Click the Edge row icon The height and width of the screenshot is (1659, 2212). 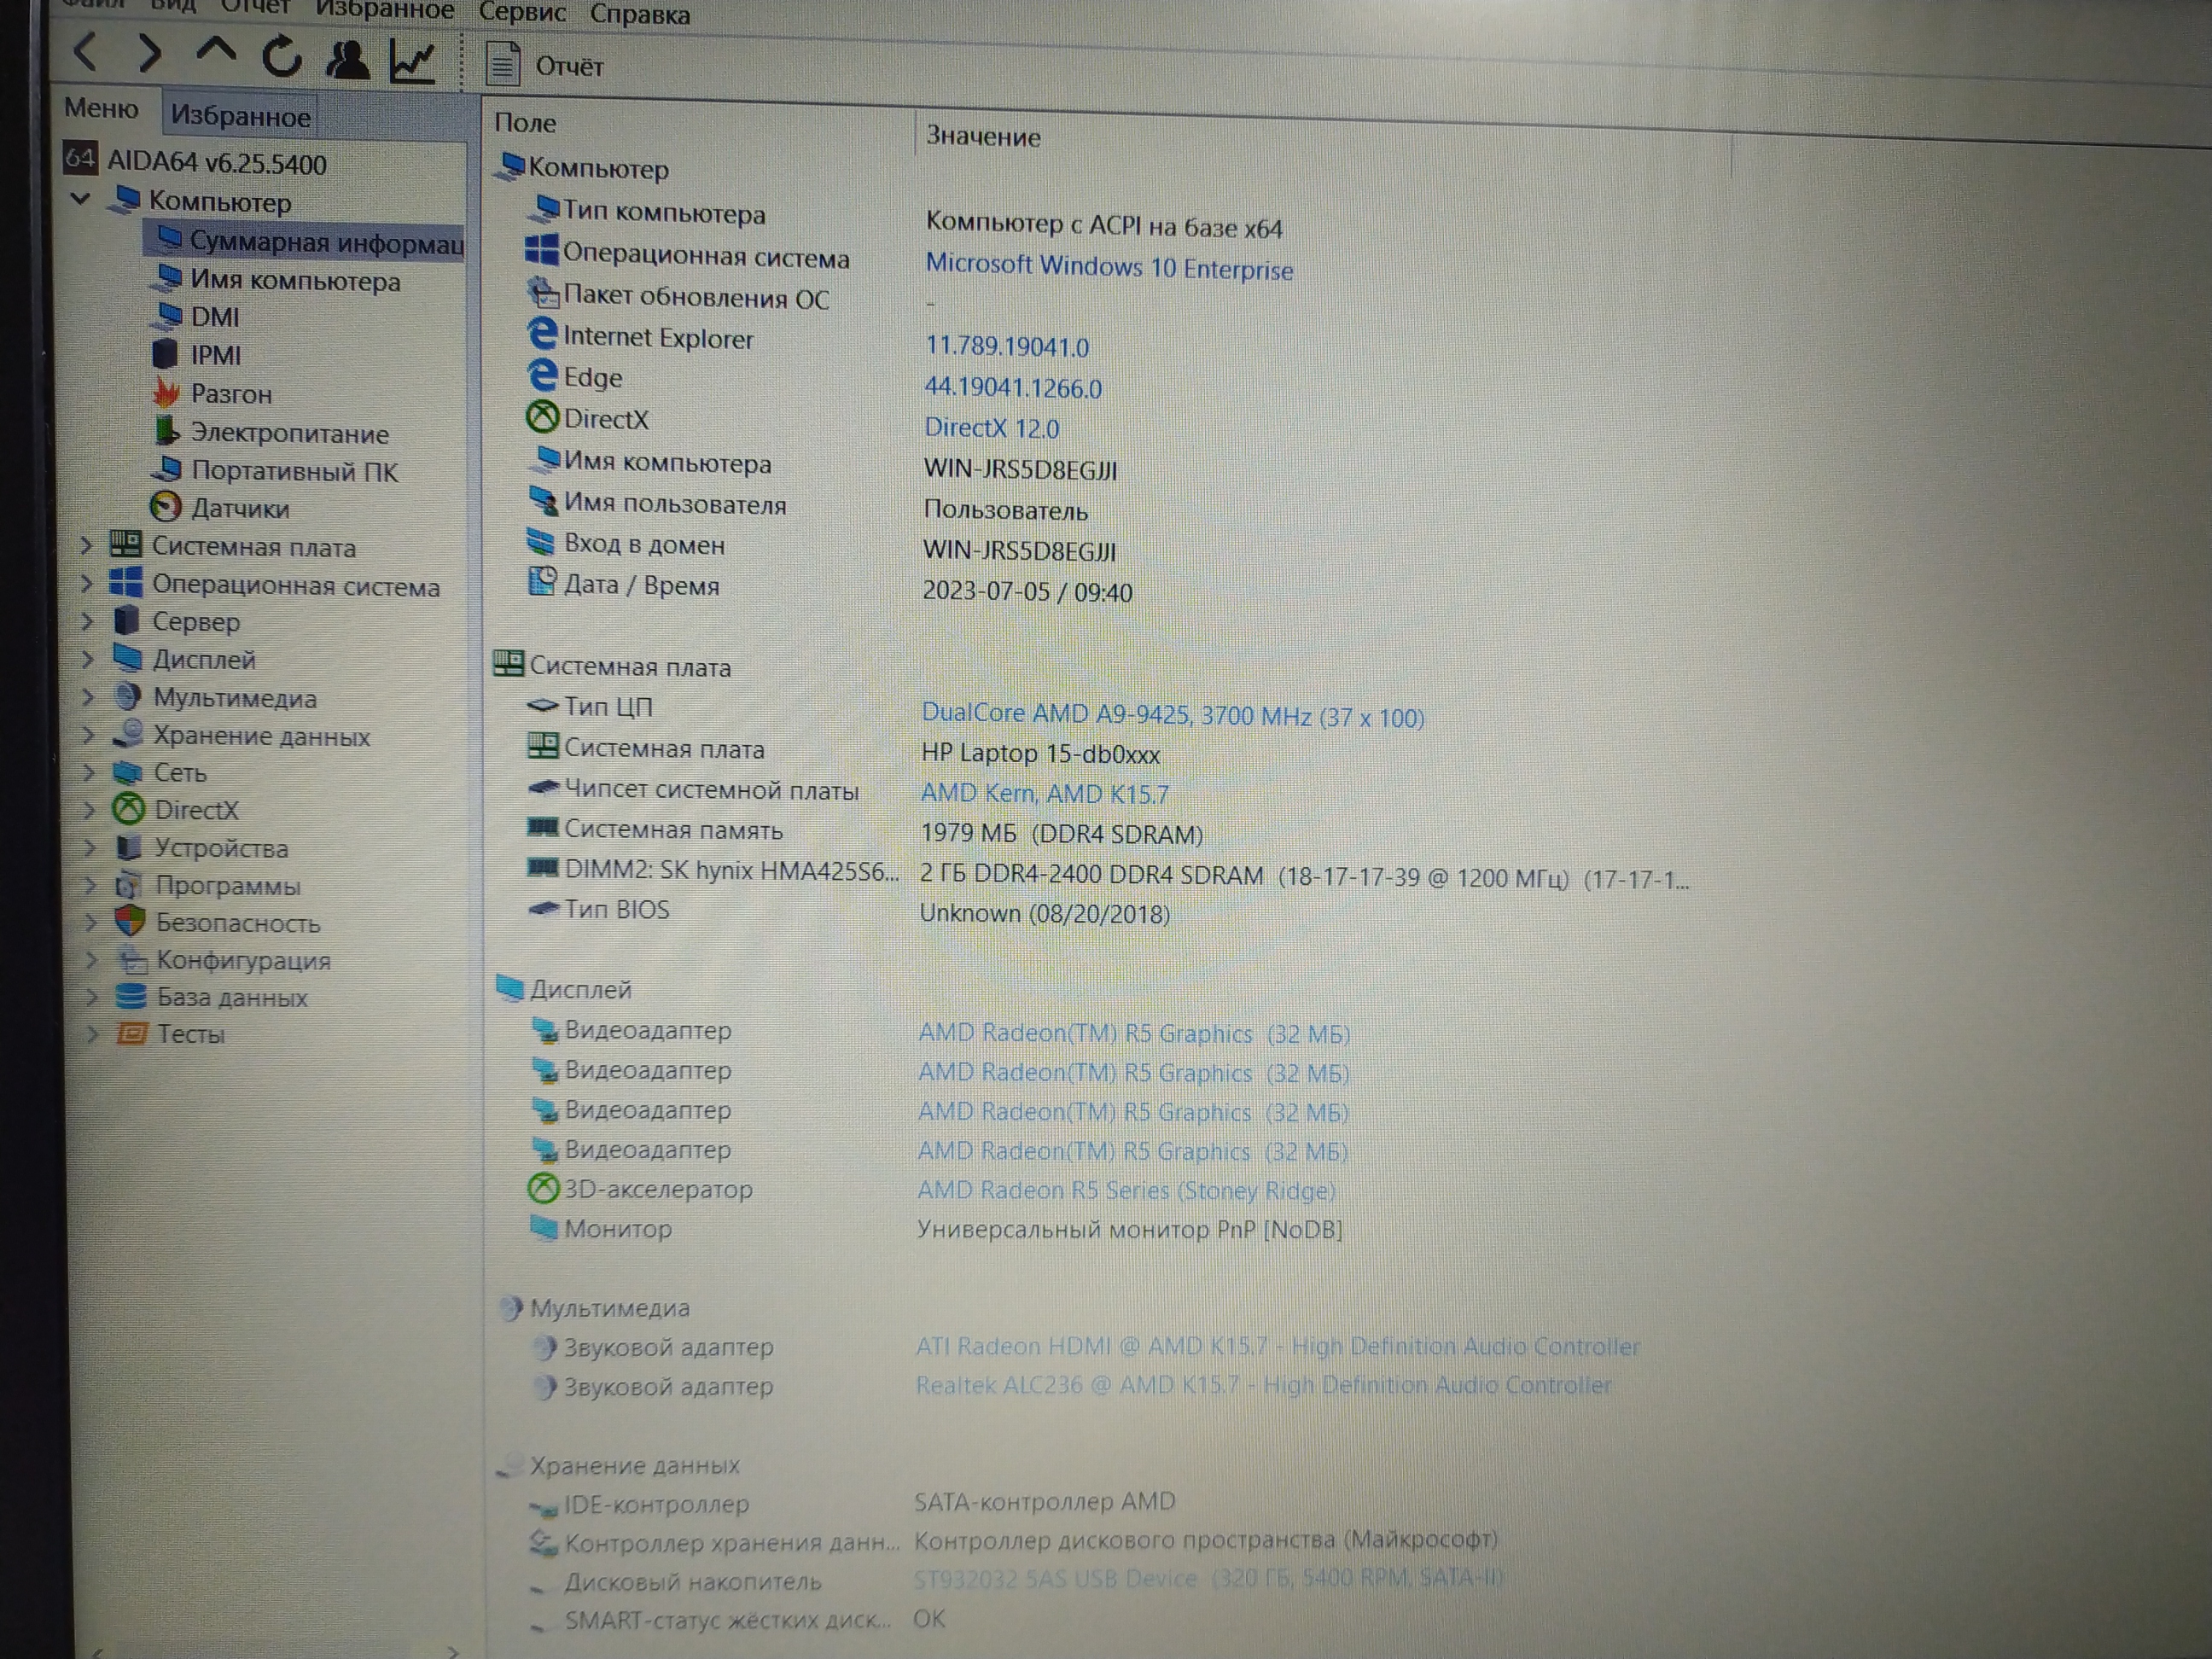541,375
